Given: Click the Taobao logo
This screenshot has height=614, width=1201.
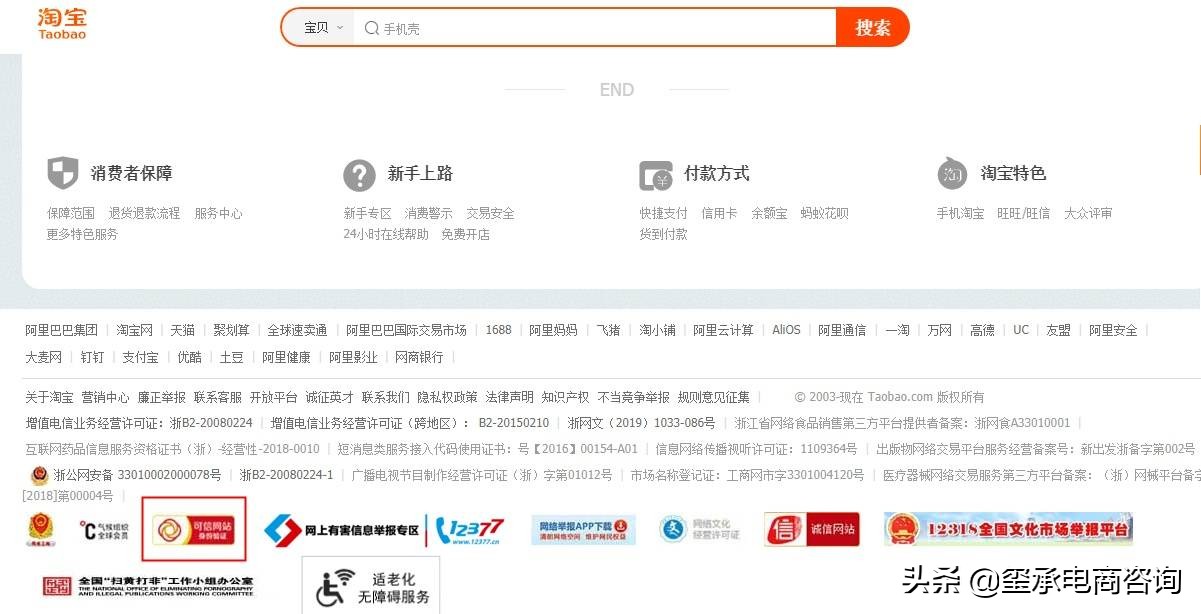Looking at the screenshot, I should click(61, 24).
